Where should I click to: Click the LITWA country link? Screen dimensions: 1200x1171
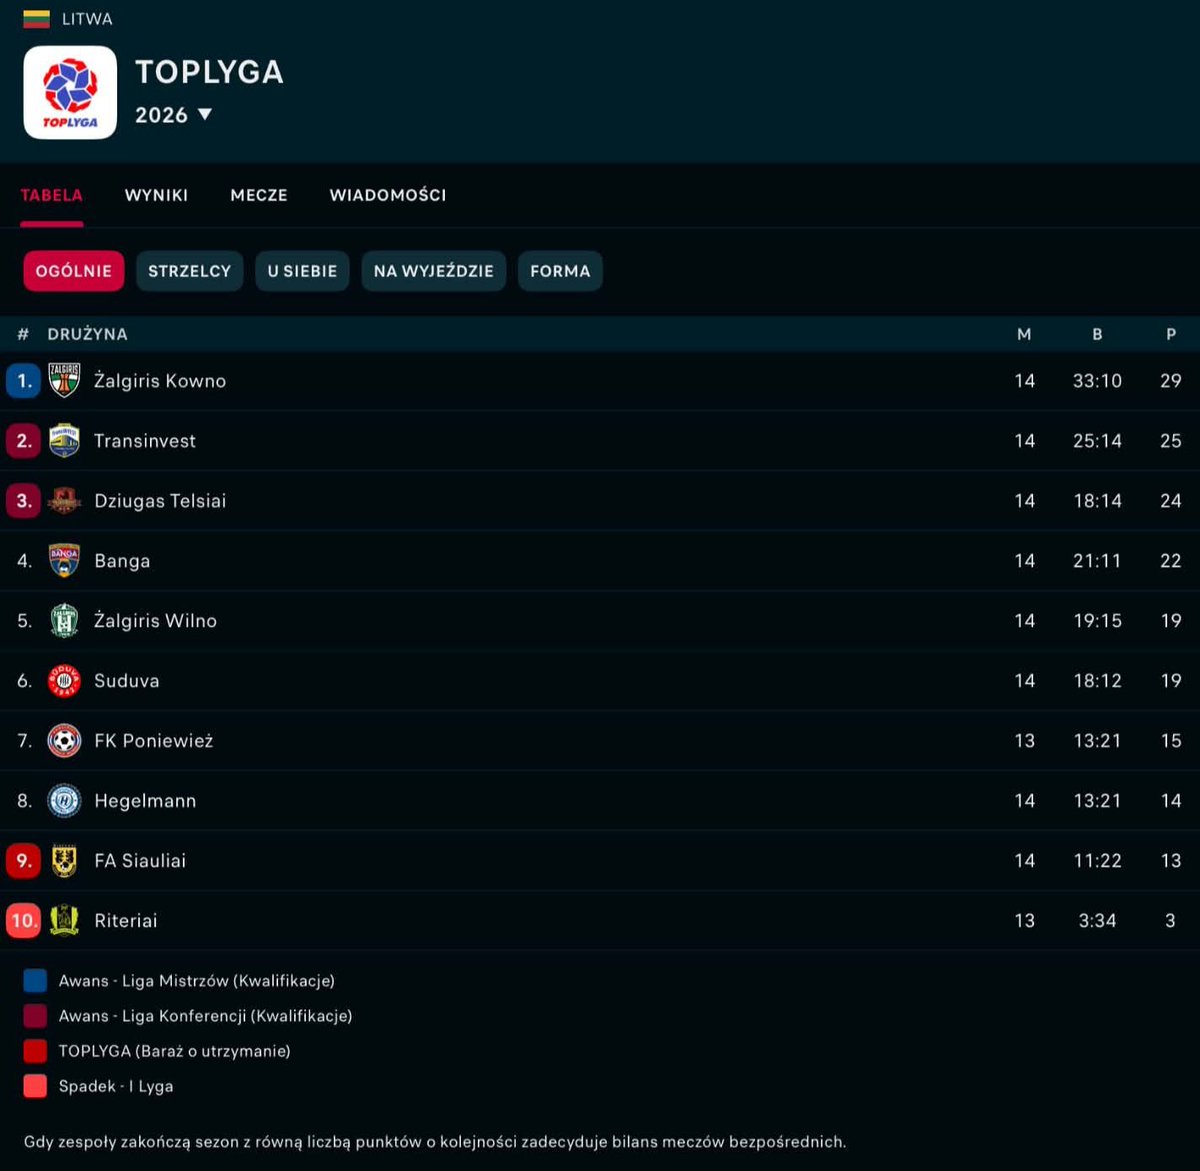pos(87,19)
